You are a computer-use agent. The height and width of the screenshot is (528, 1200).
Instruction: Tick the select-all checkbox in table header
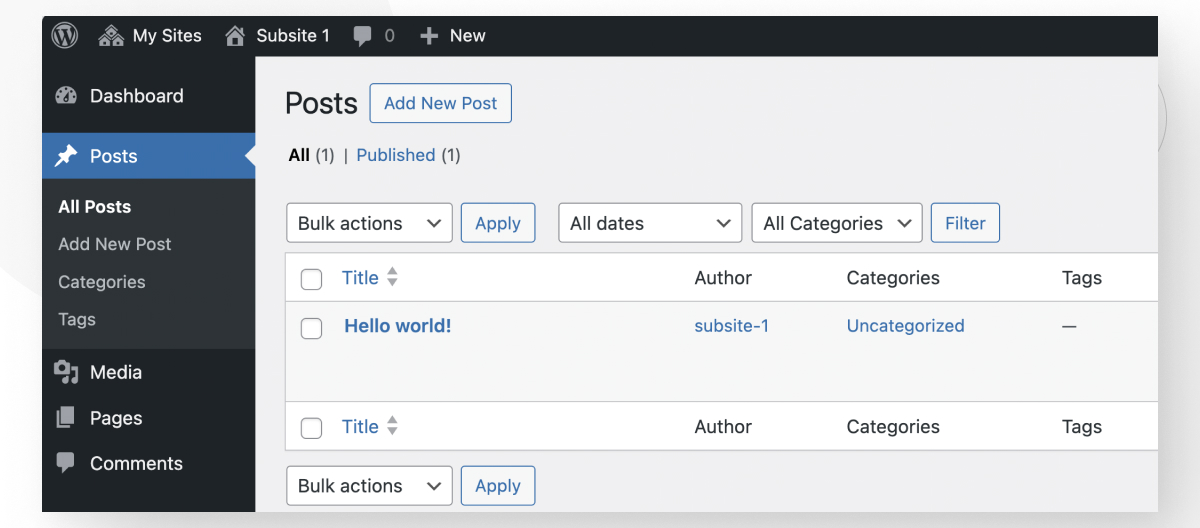point(312,279)
